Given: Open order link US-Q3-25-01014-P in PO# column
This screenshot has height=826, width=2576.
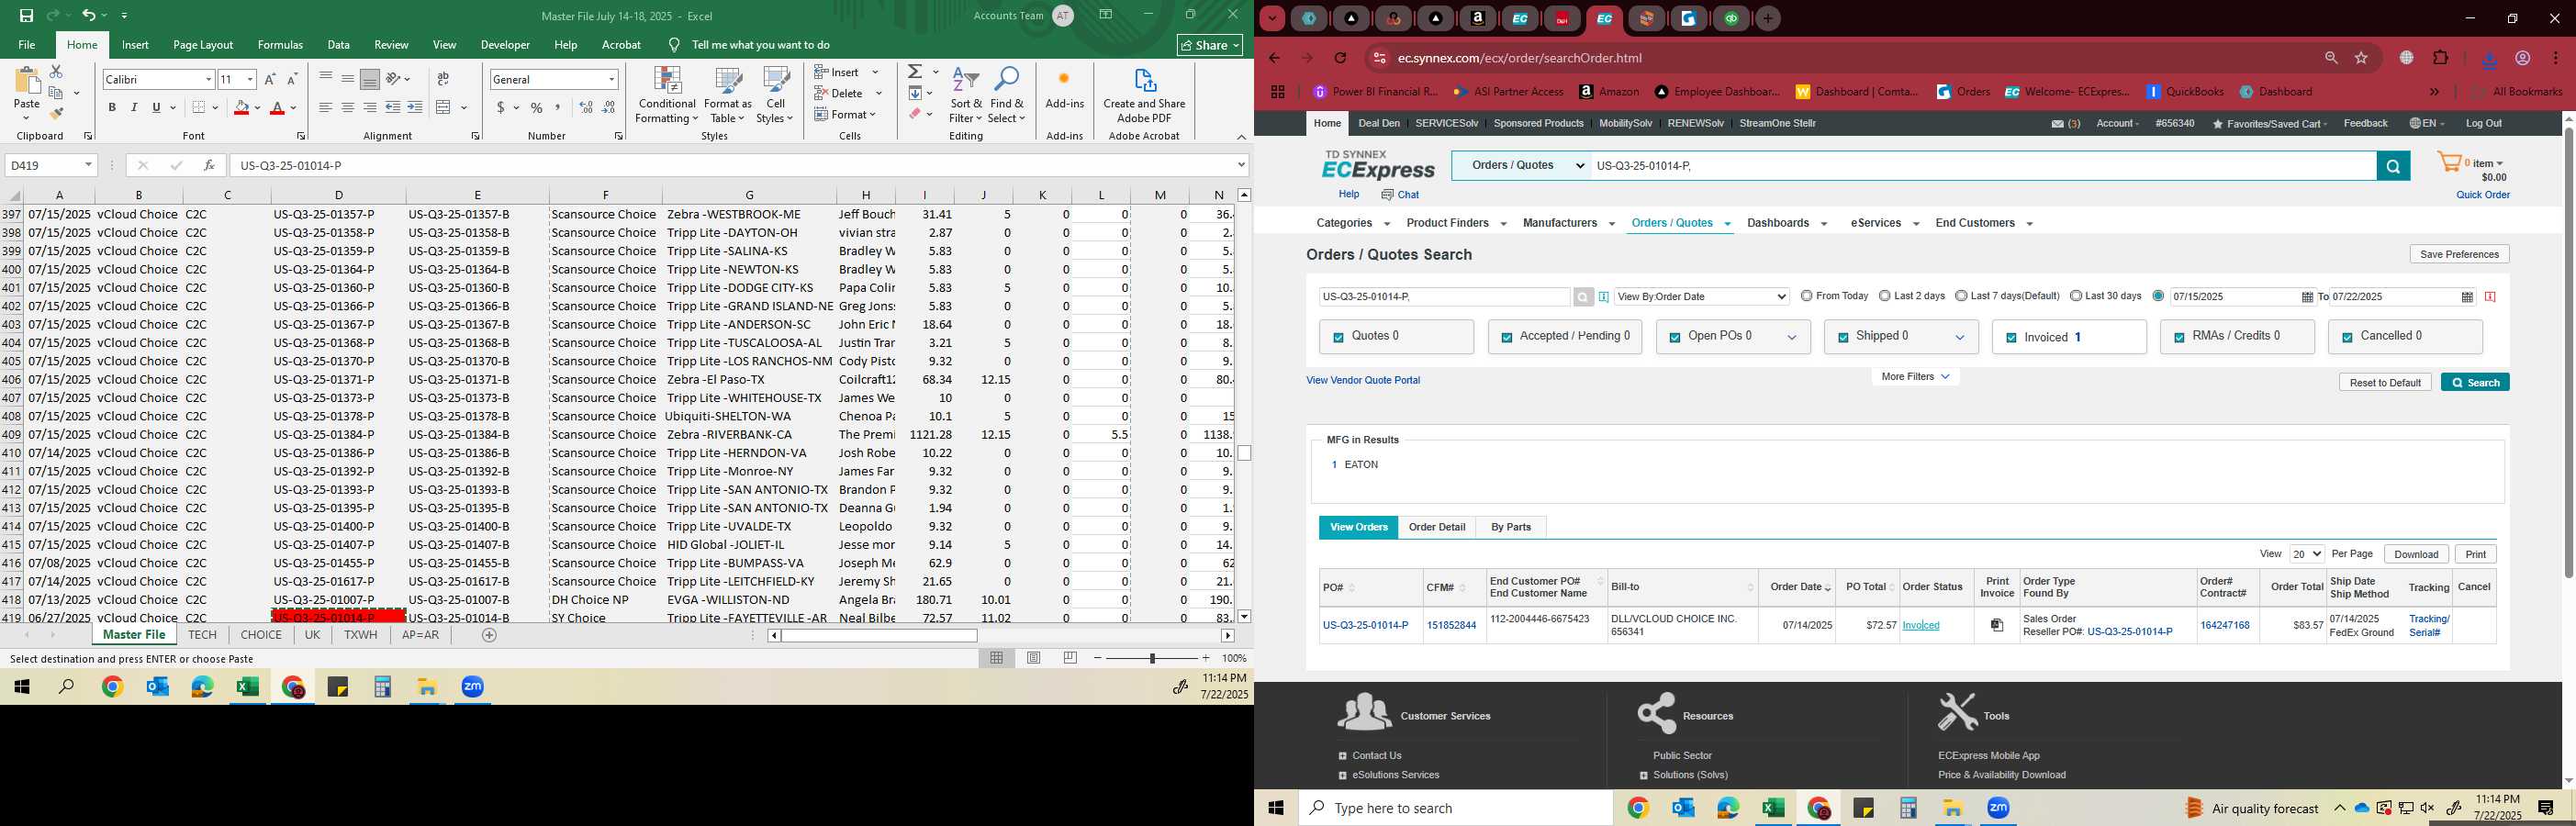Looking at the screenshot, I should click(x=1365, y=626).
